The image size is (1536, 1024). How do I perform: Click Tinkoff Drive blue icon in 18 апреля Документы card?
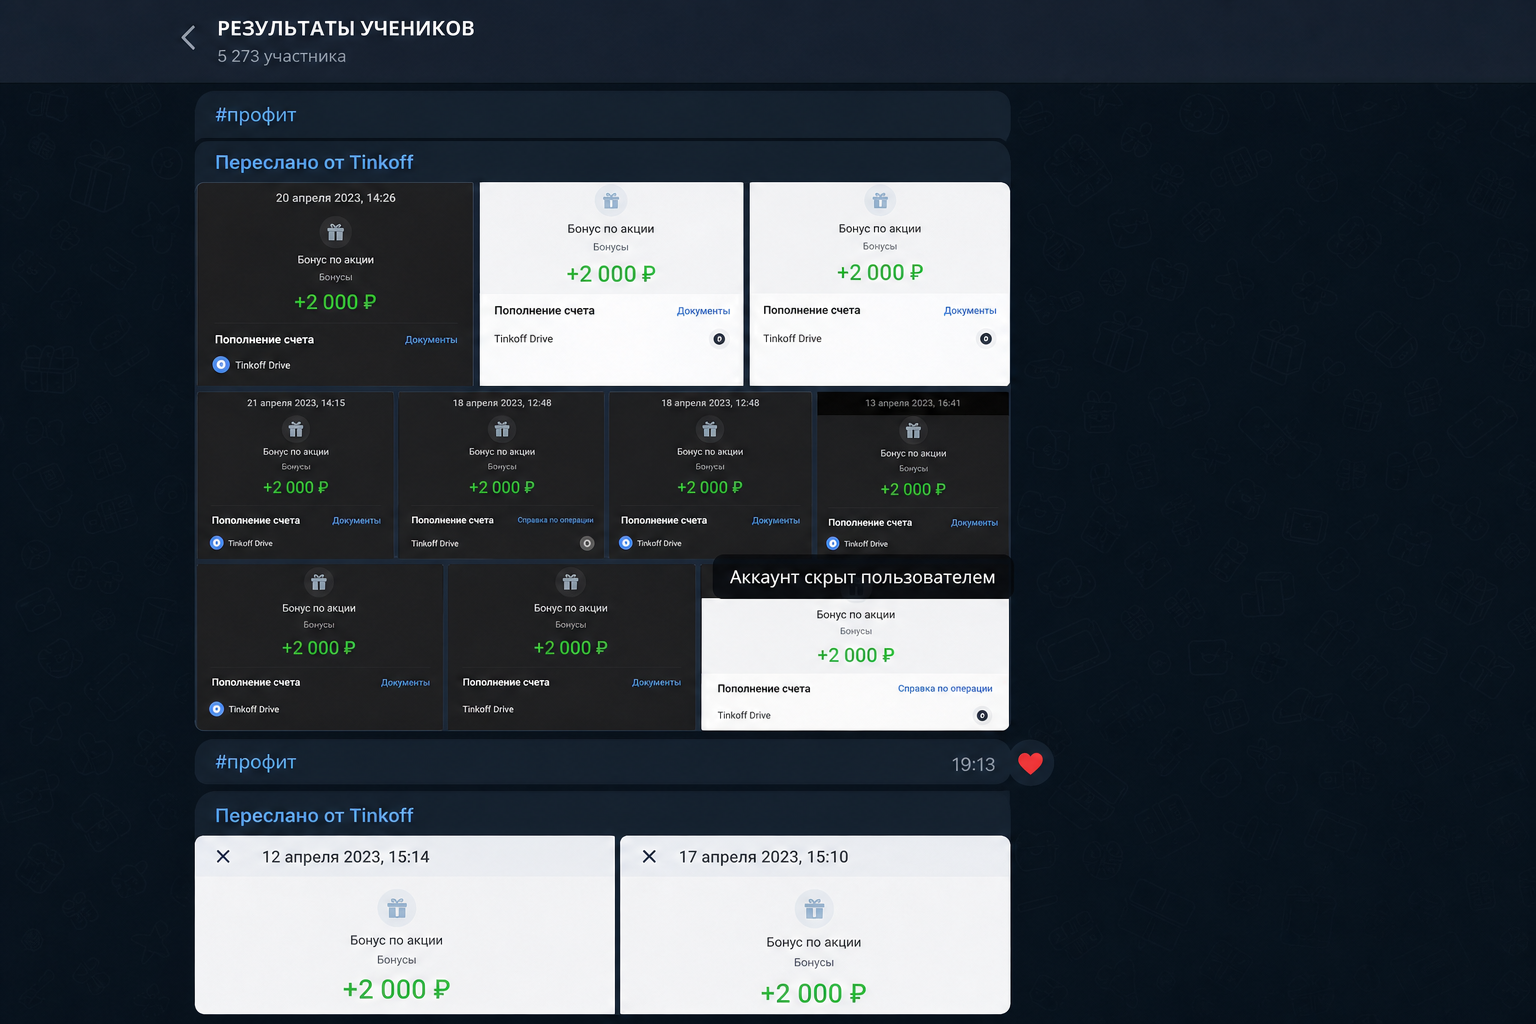[x=626, y=543]
